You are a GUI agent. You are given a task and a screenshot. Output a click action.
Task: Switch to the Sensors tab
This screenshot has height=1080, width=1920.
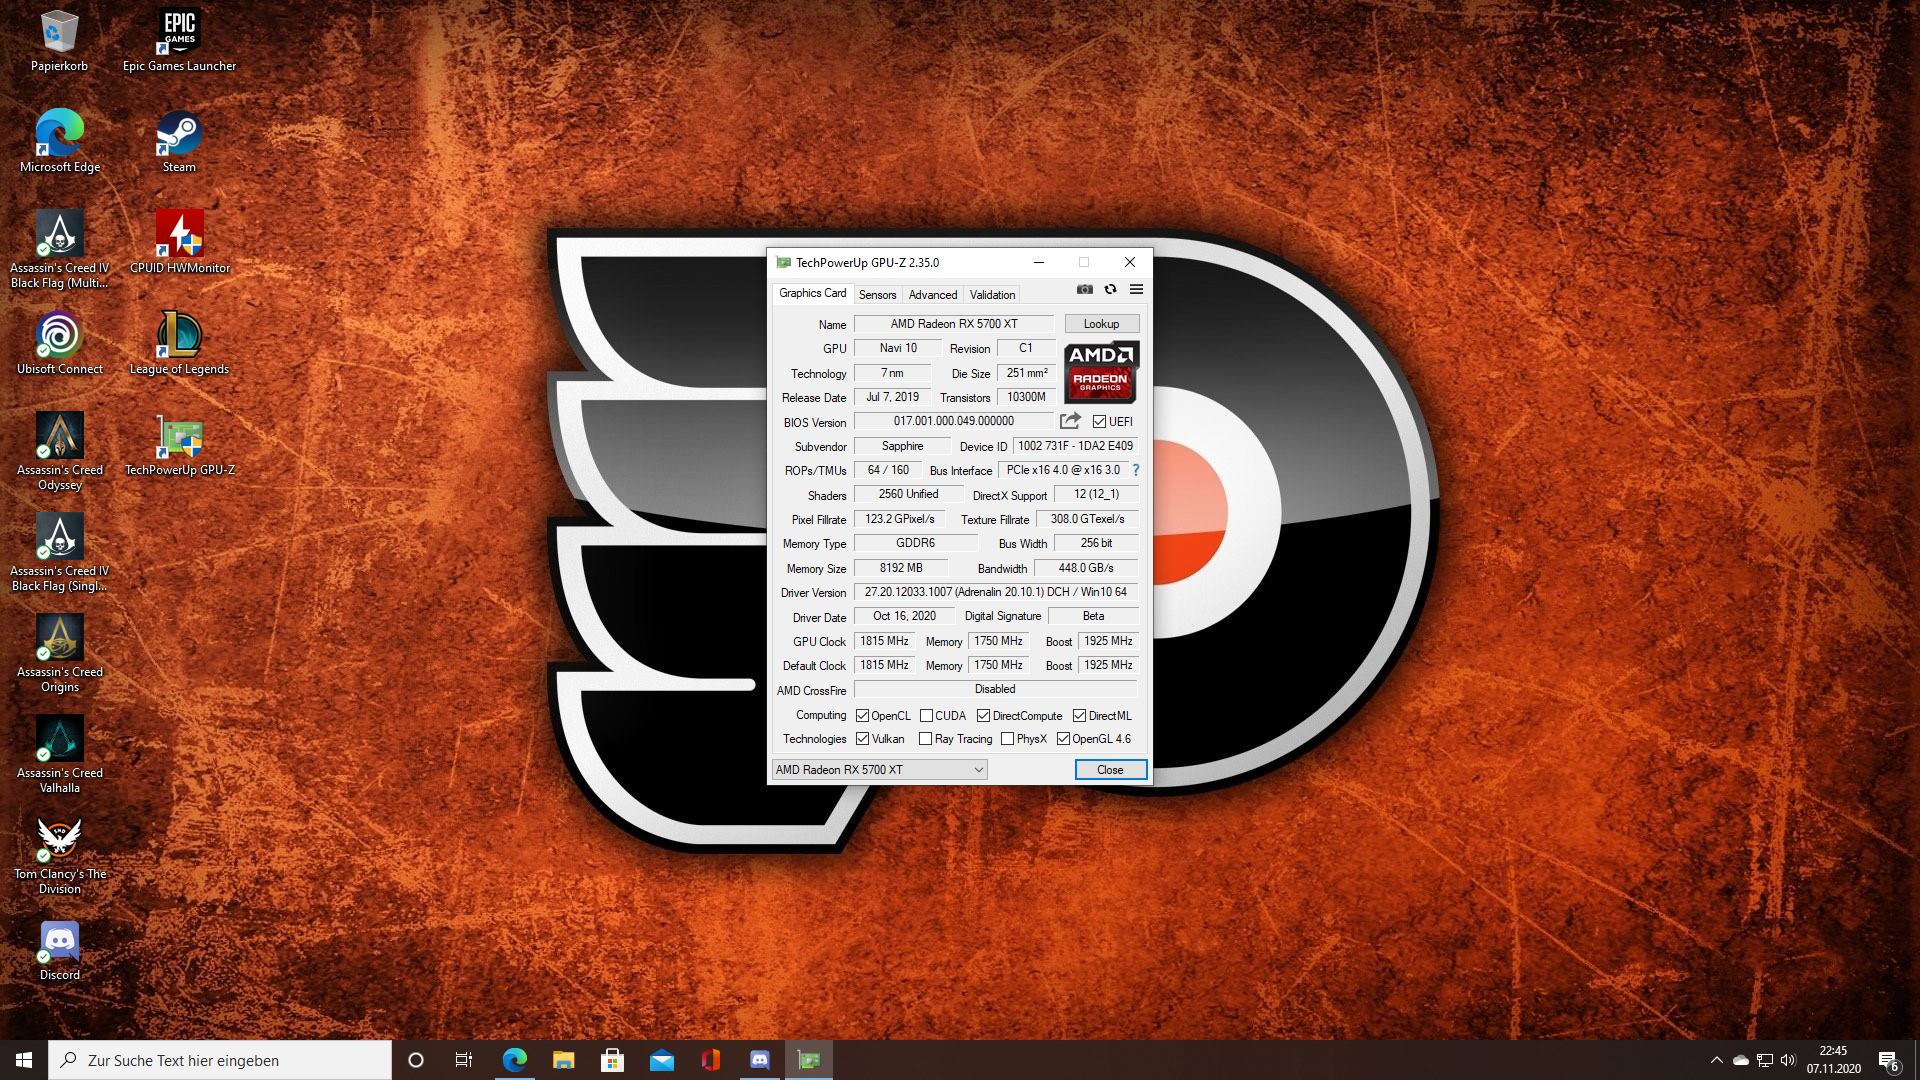click(877, 295)
